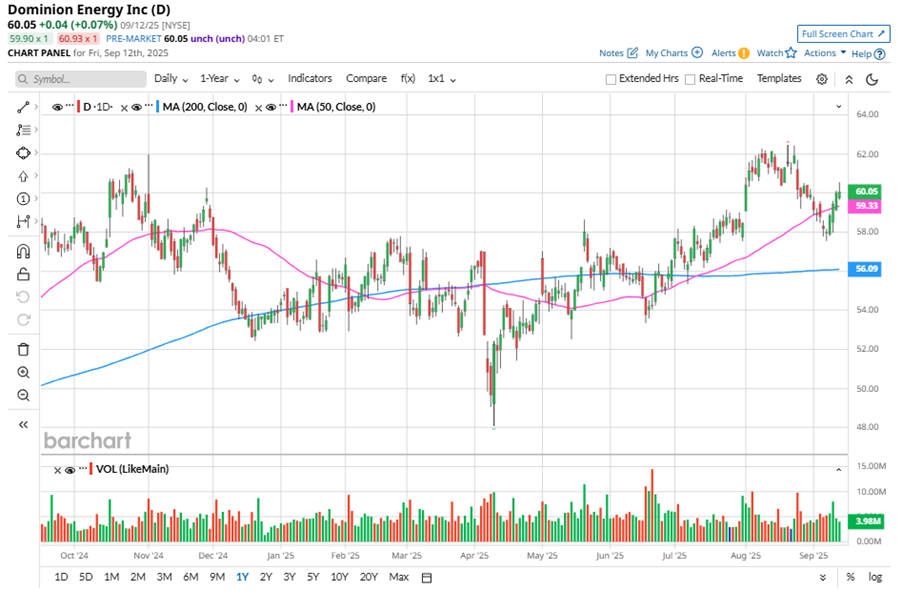
Task: Collapse the volume pane chevron
Action: [839, 470]
